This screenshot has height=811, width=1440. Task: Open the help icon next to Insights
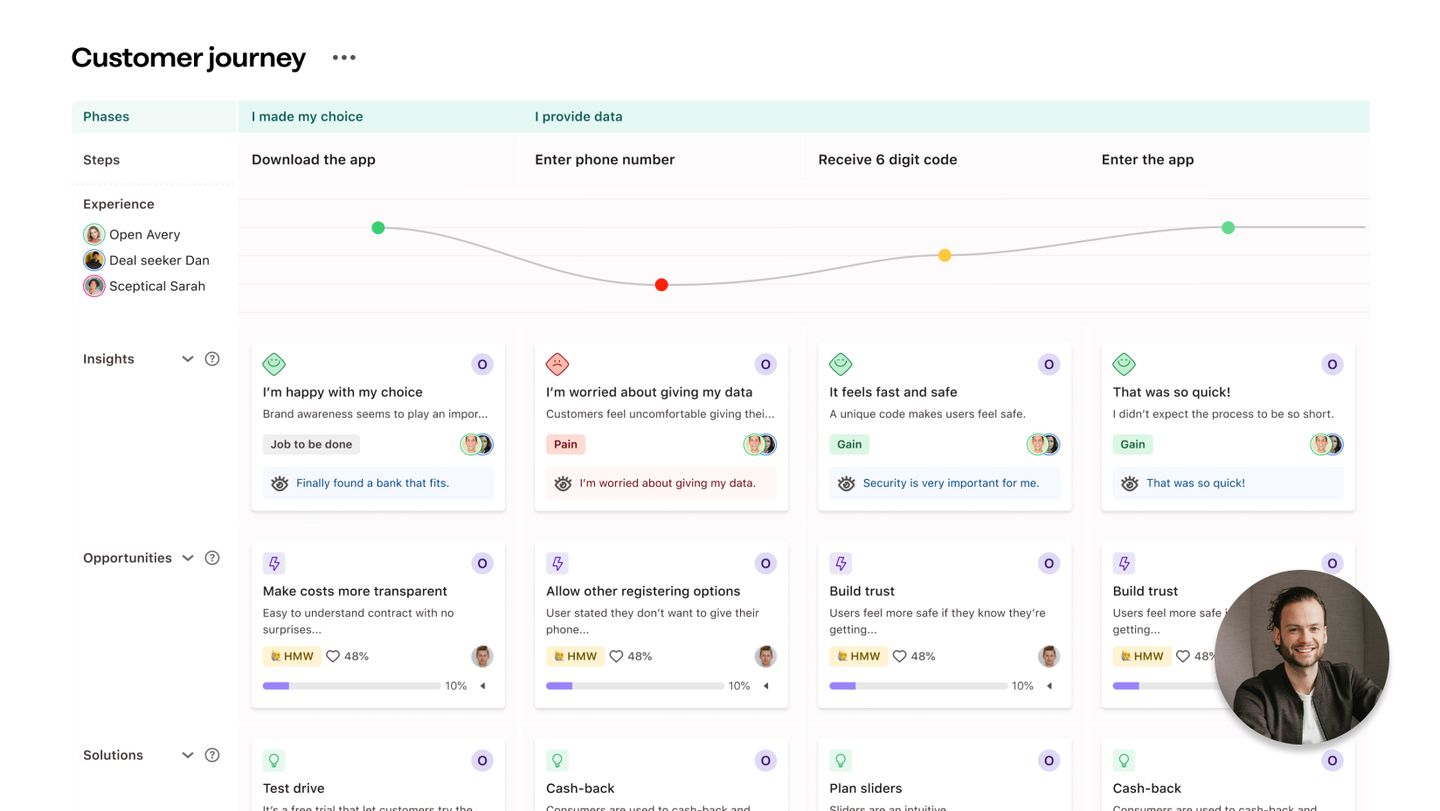point(211,357)
